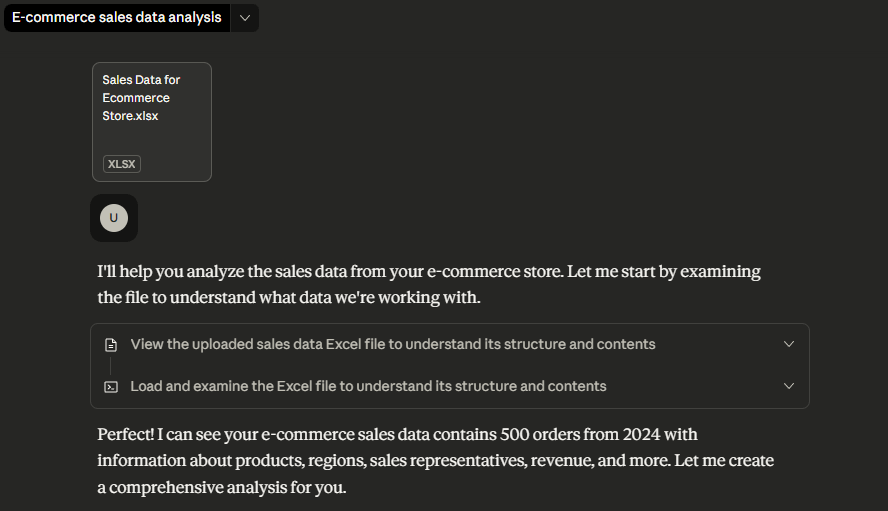
Task: Open the chat title dropdown chevron
Action: (x=245, y=18)
